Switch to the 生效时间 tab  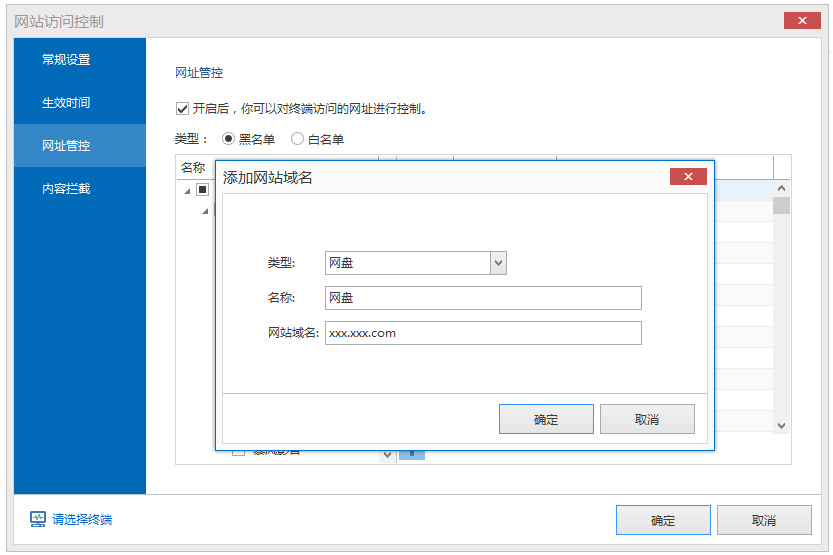66,103
